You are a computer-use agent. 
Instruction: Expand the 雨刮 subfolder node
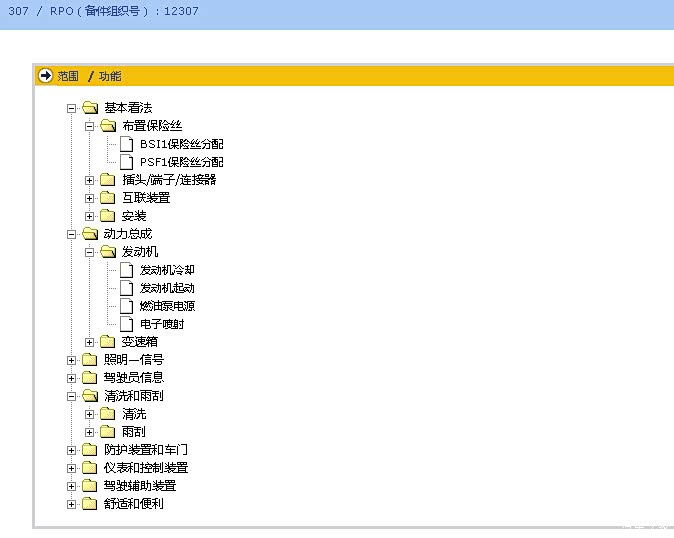tap(89, 432)
